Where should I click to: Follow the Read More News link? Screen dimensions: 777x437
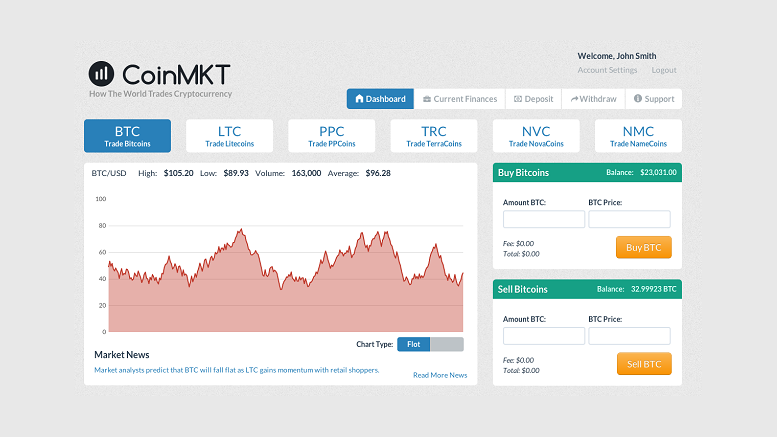[x=439, y=375]
